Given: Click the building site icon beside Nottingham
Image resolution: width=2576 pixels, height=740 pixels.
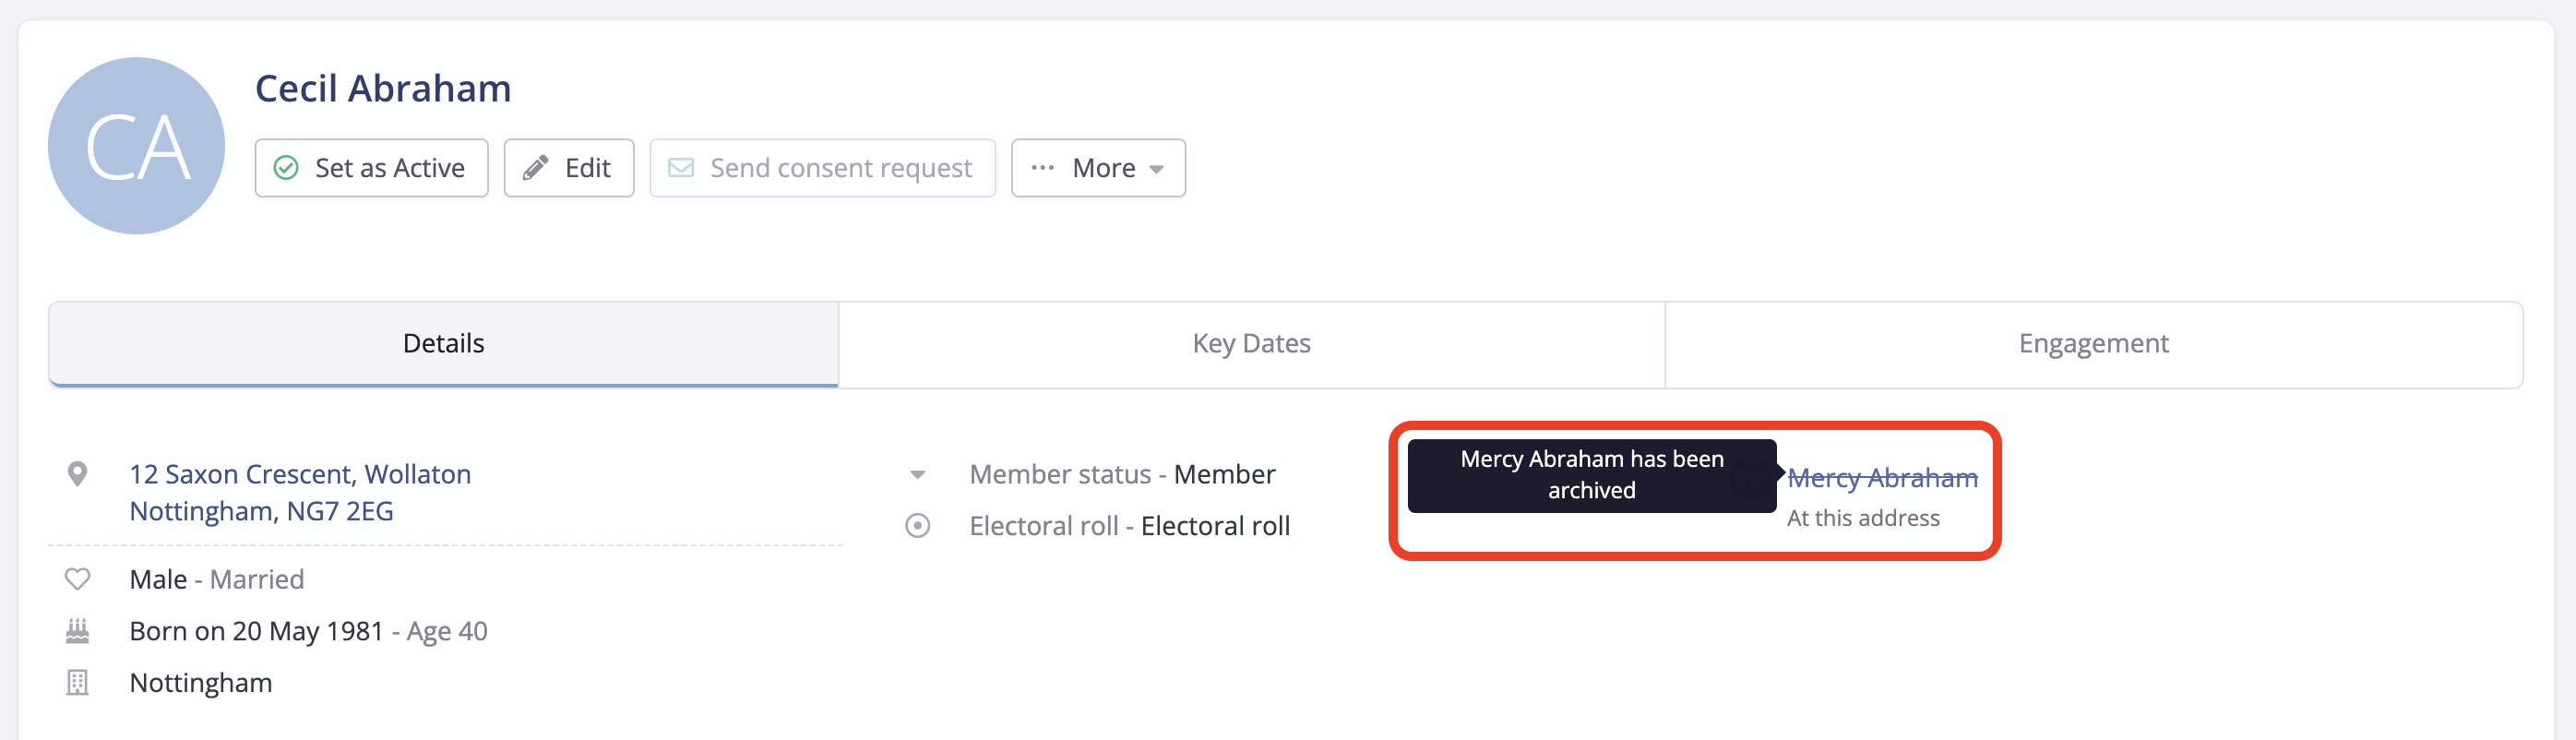Looking at the screenshot, I should coord(77,683).
